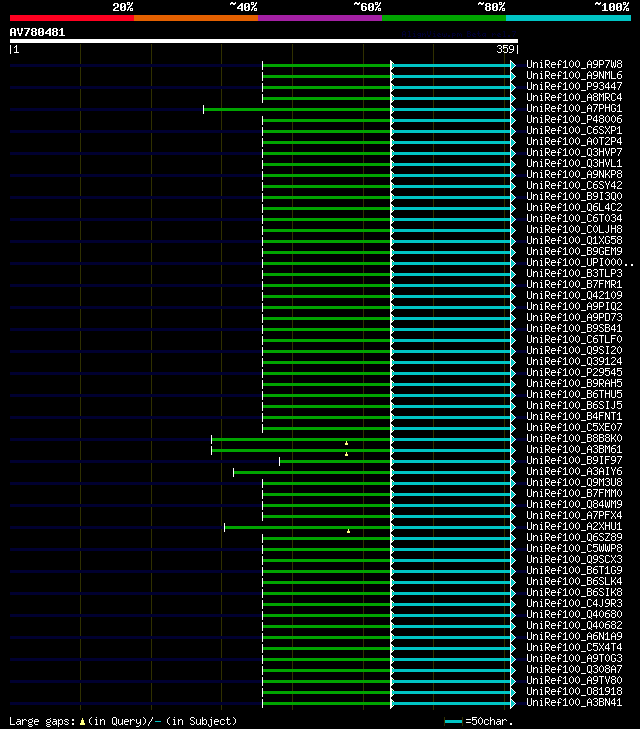
Task: Select UniRef100_A2XHU1 label
Action: 574,526
